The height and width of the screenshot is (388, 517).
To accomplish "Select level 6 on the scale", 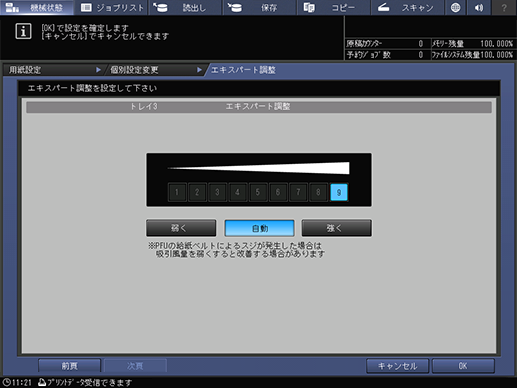I will pyautogui.click(x=278, y=192).
